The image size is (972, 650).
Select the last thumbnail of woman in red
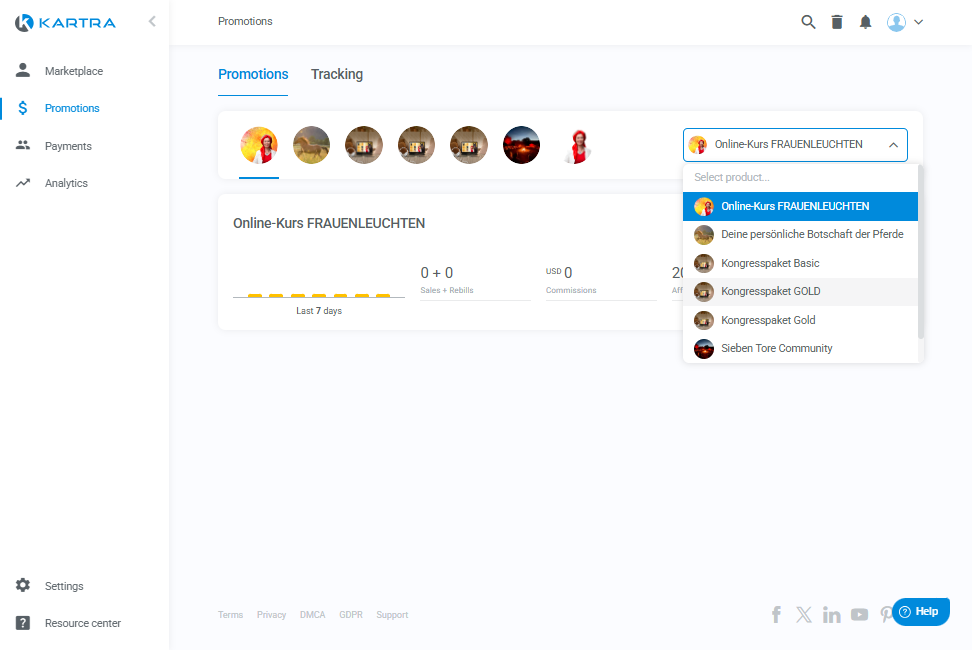click(x=577, y=146)
